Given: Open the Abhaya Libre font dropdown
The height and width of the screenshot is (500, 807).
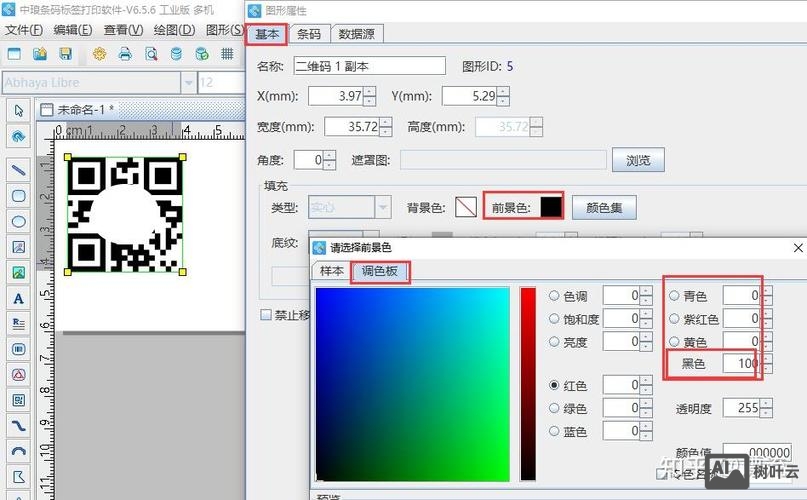Looking at the screenshot, I should pos(188,82).
